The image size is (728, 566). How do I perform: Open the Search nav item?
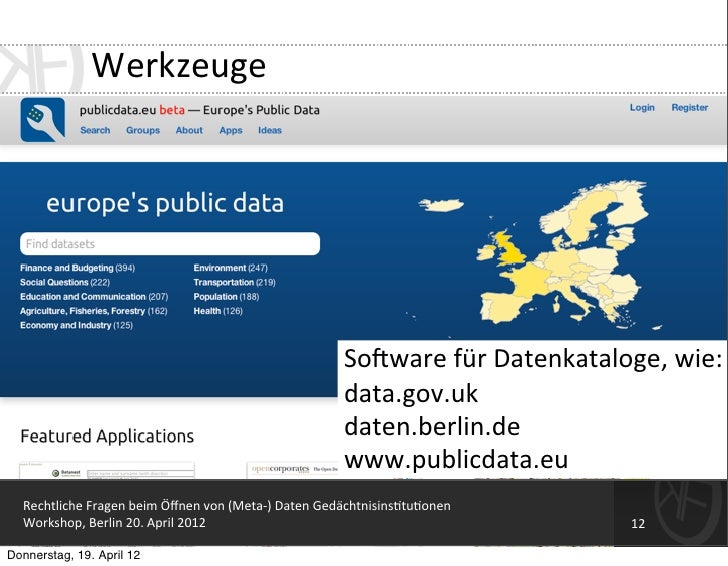tap(95, 130)
